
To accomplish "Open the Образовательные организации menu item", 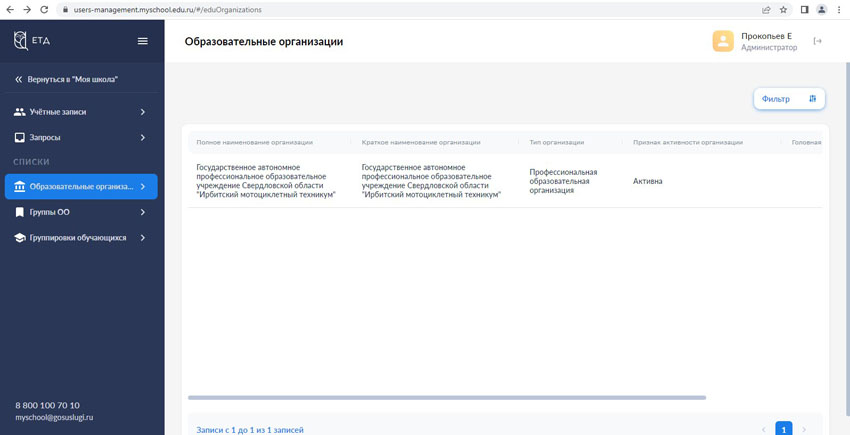I will 80,186.
